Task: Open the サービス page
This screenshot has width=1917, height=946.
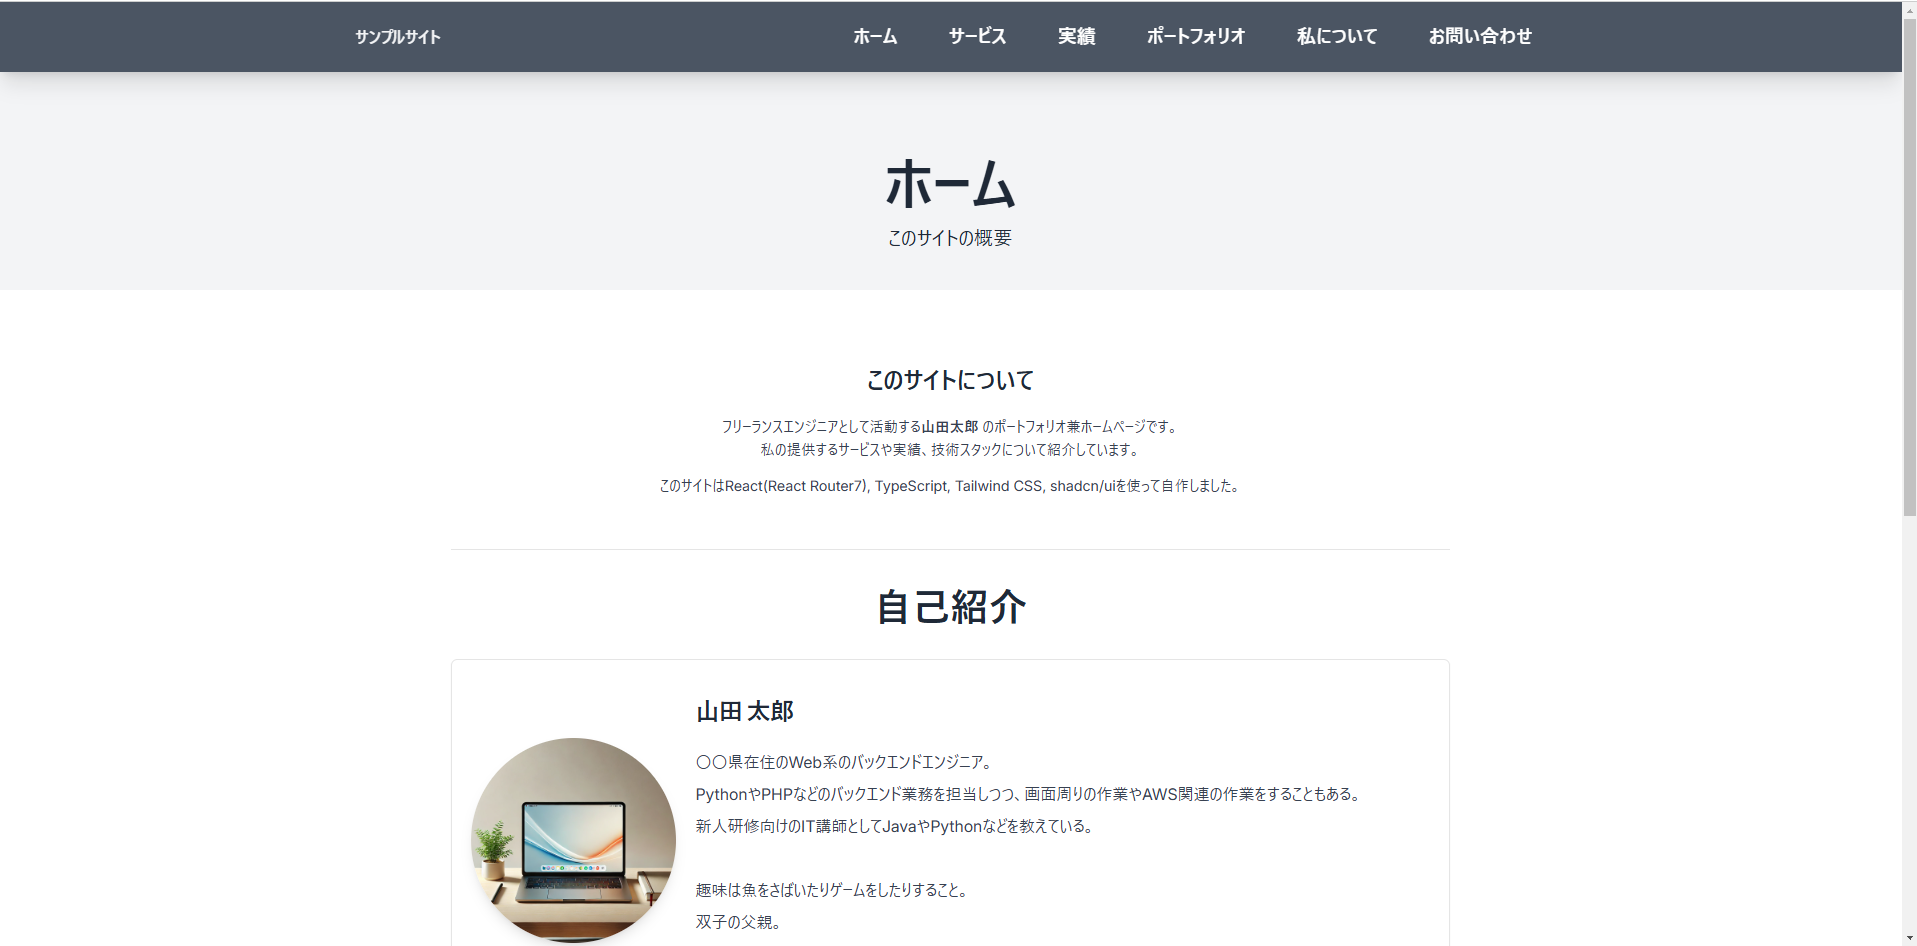Action: tap(976, 36)
